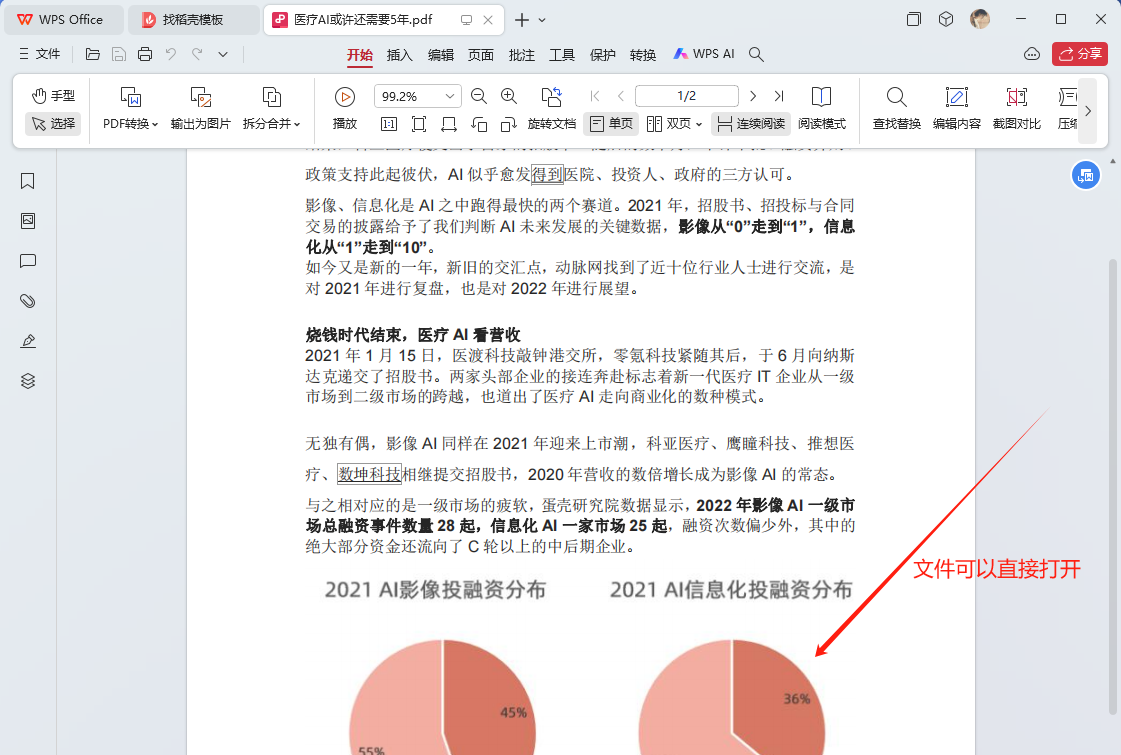This screenshot has height=755, width=1121.
Task: Click the zoom out magnifier icon
Action: coord(479,96)
